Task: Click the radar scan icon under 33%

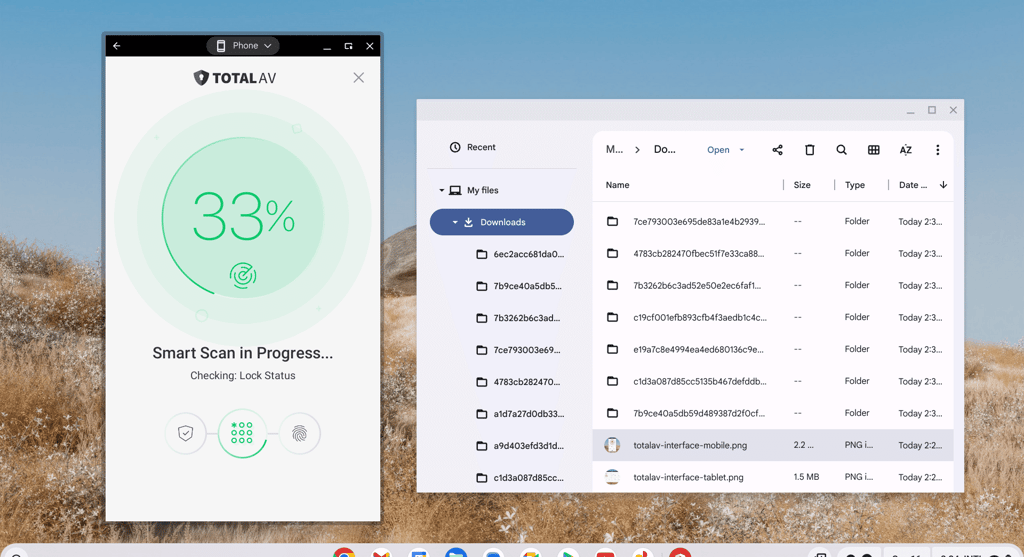Action: (x=243, y=276)
